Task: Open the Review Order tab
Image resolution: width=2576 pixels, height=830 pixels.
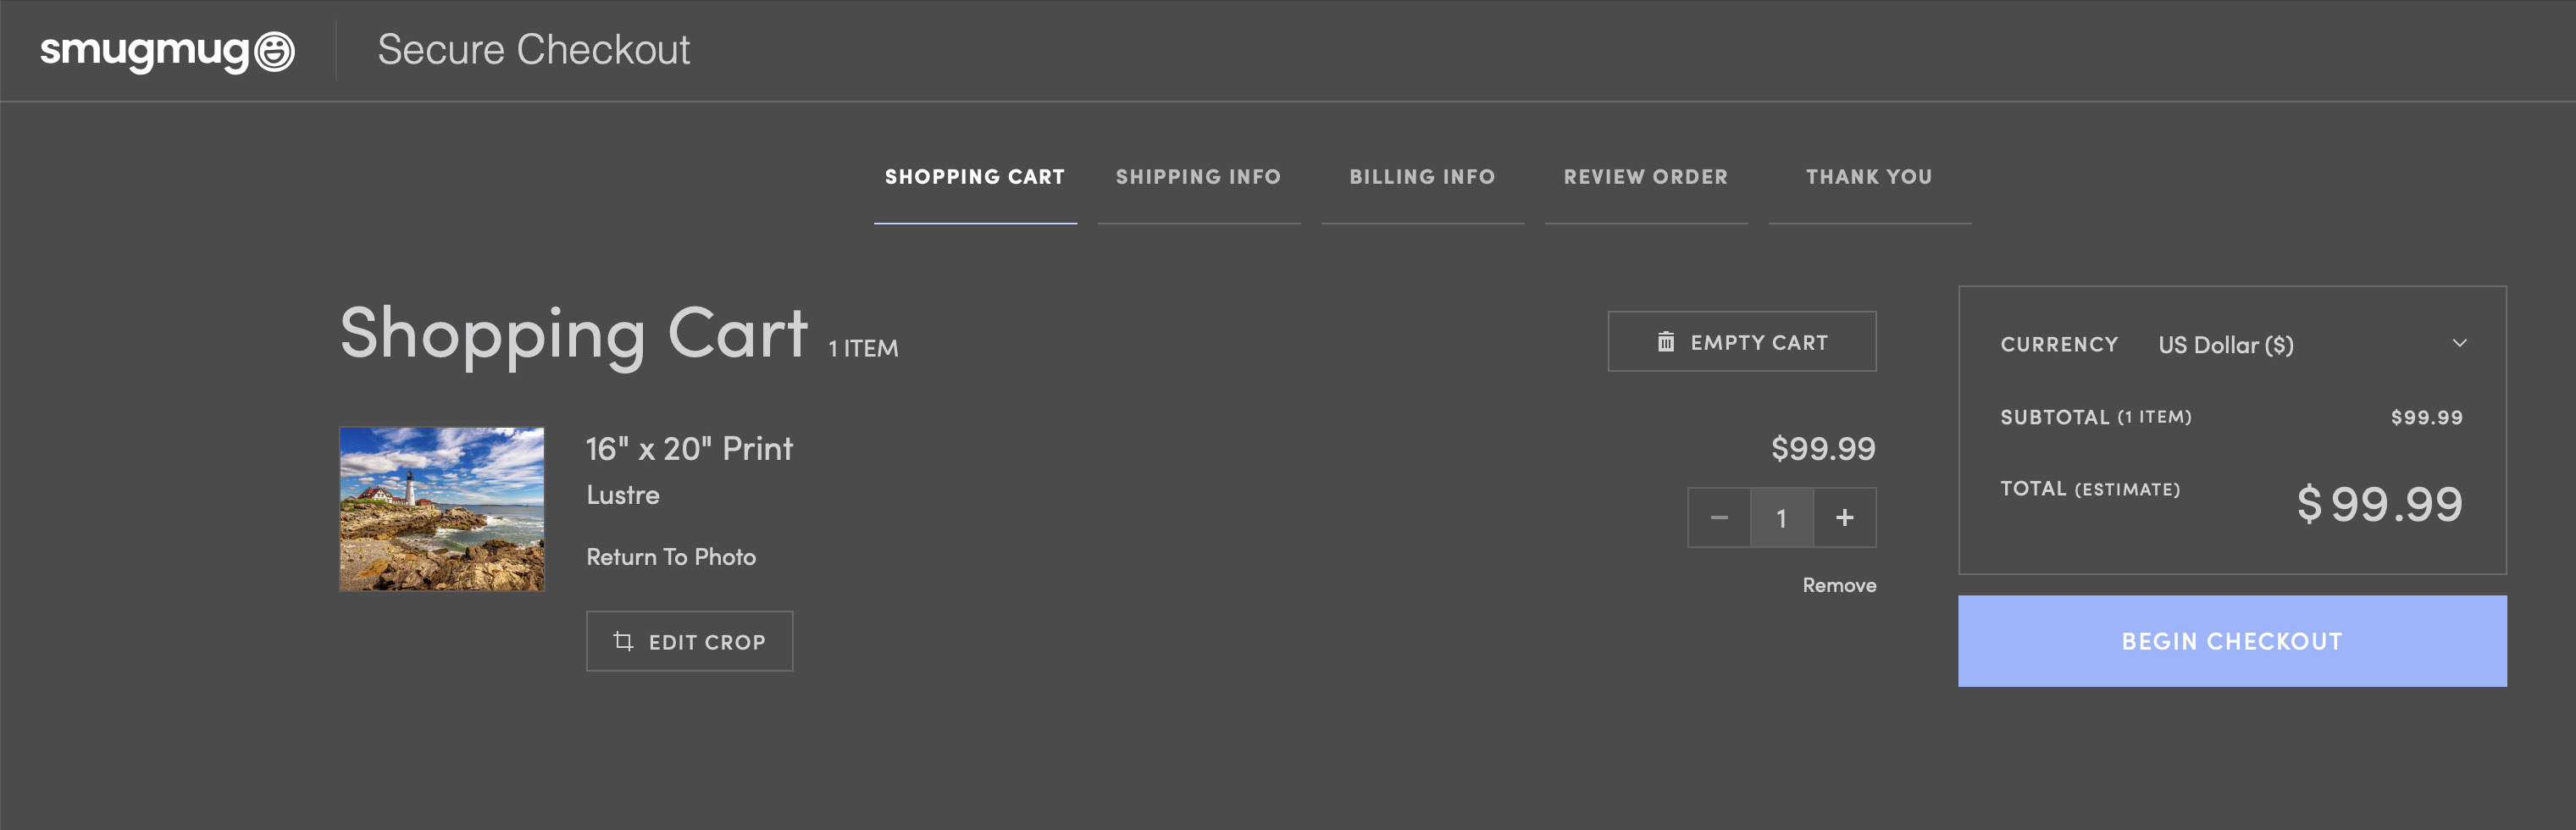Action: 1645,177
